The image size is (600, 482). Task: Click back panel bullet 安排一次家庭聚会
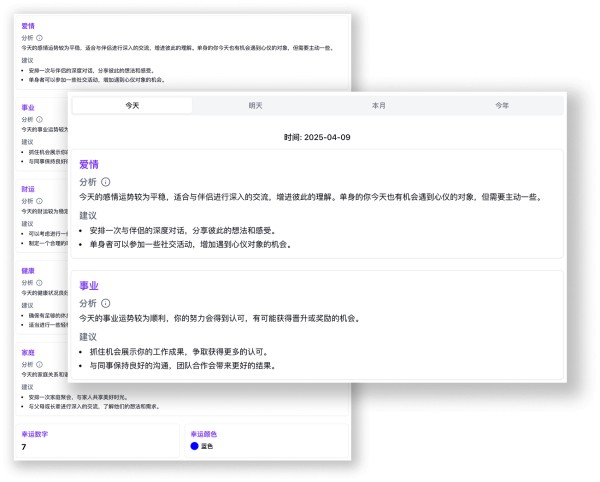[52, 397]
